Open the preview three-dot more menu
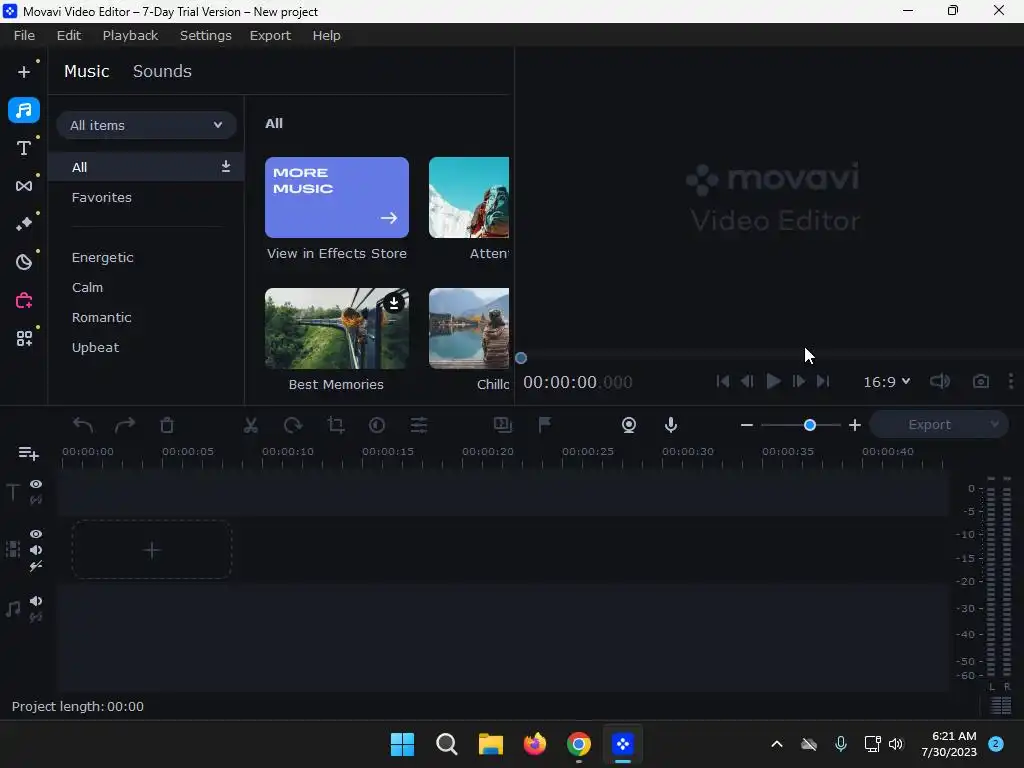1024x768 pixels. click(x=1011, y=381)
